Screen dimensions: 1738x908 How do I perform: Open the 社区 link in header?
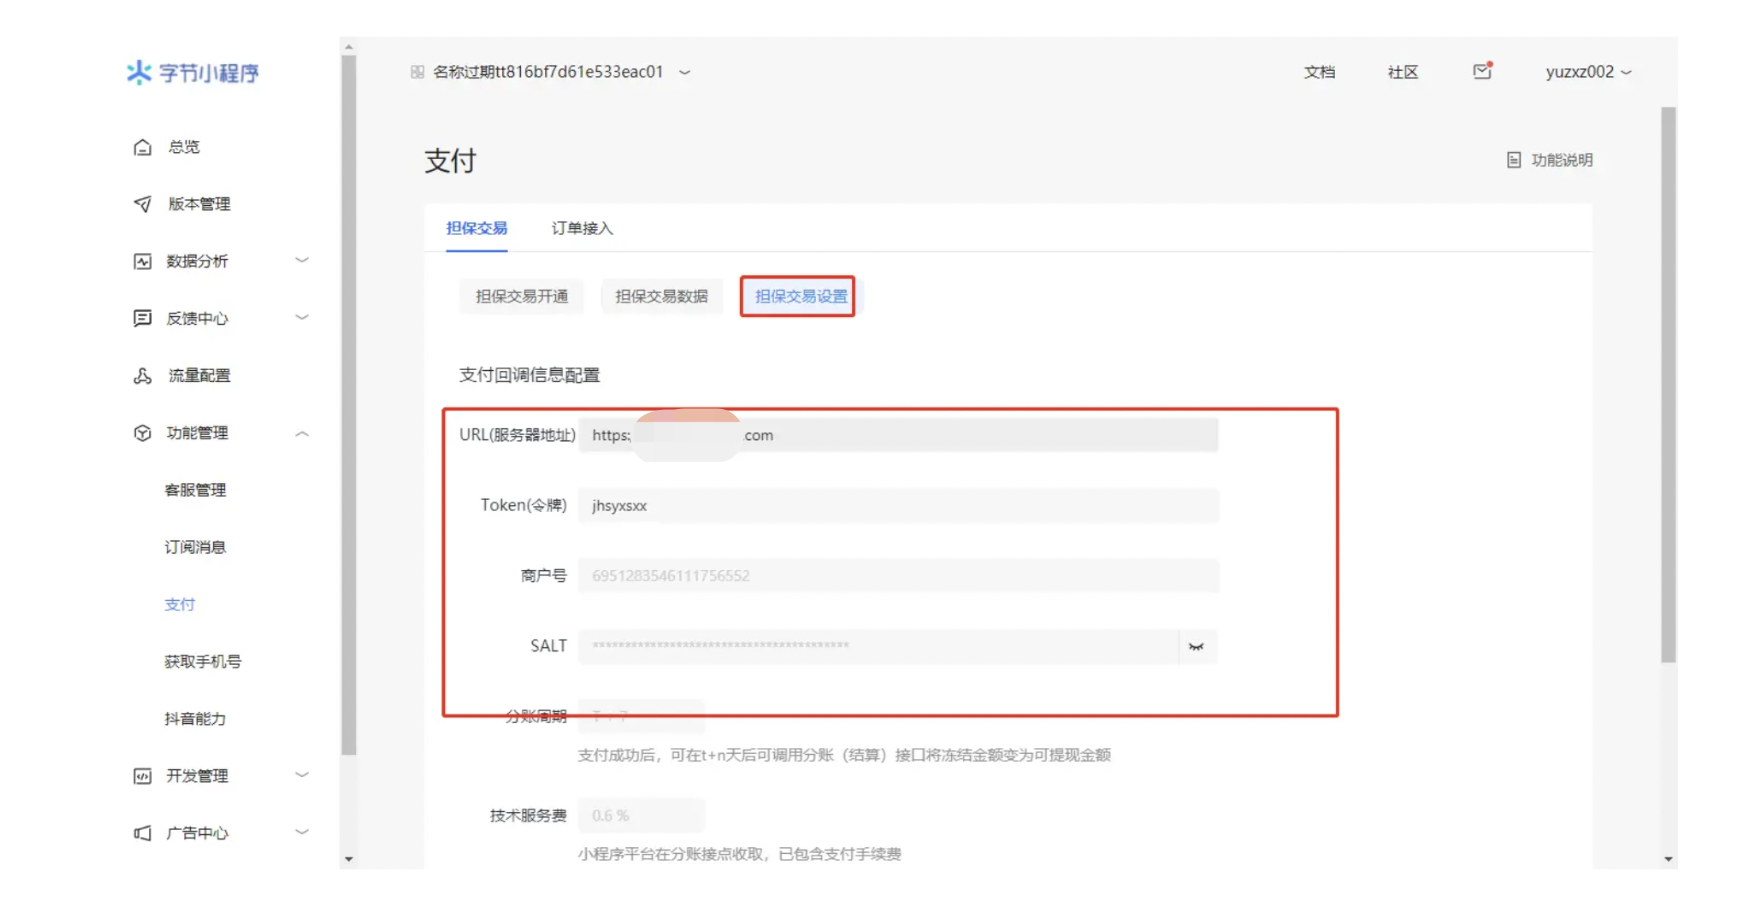pos(1403,72)
